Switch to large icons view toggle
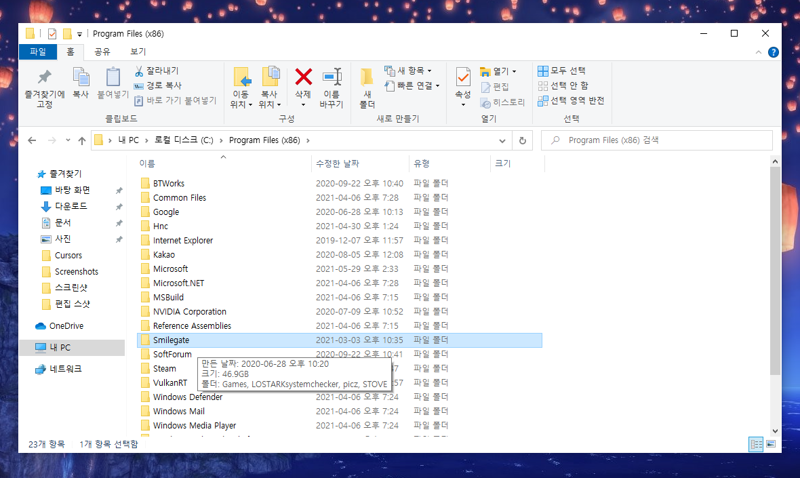The height and width of the screenshot is (478, 800). coord(771,444)
